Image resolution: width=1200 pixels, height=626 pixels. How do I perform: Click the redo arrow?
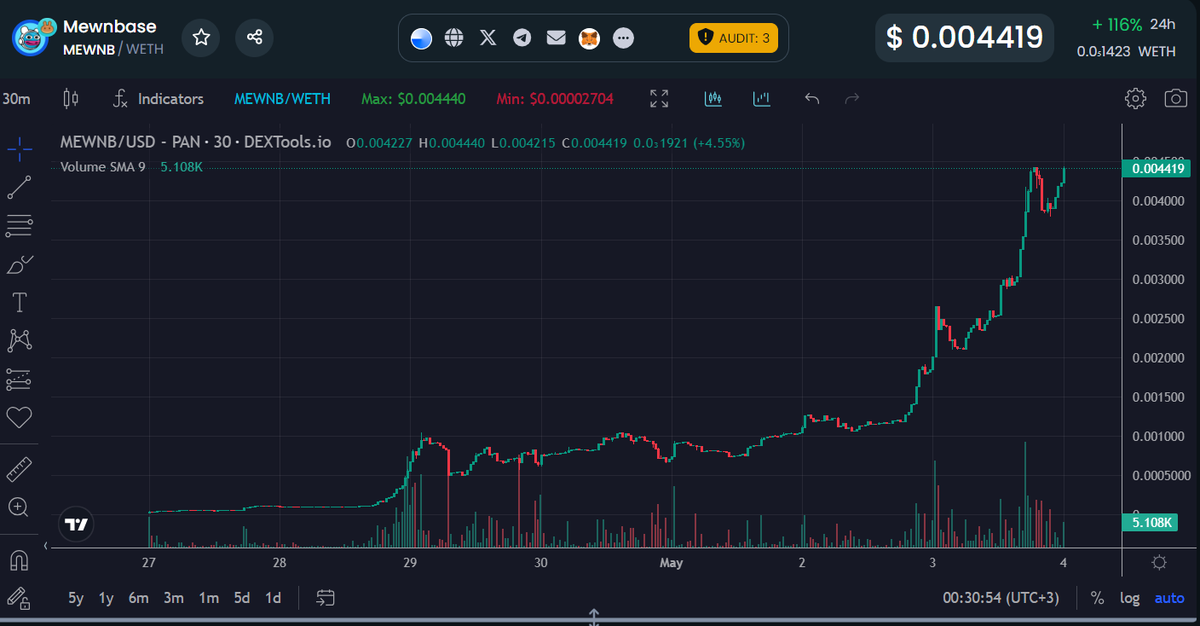pyautogui.click(x=852, y=99)
